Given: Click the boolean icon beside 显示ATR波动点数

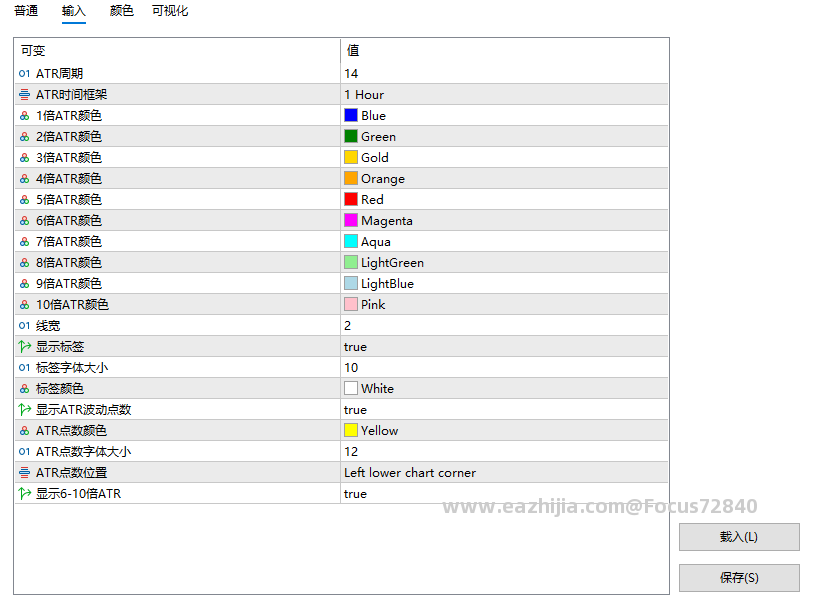Looking at the screenshot, I should (x=24, y=410).
